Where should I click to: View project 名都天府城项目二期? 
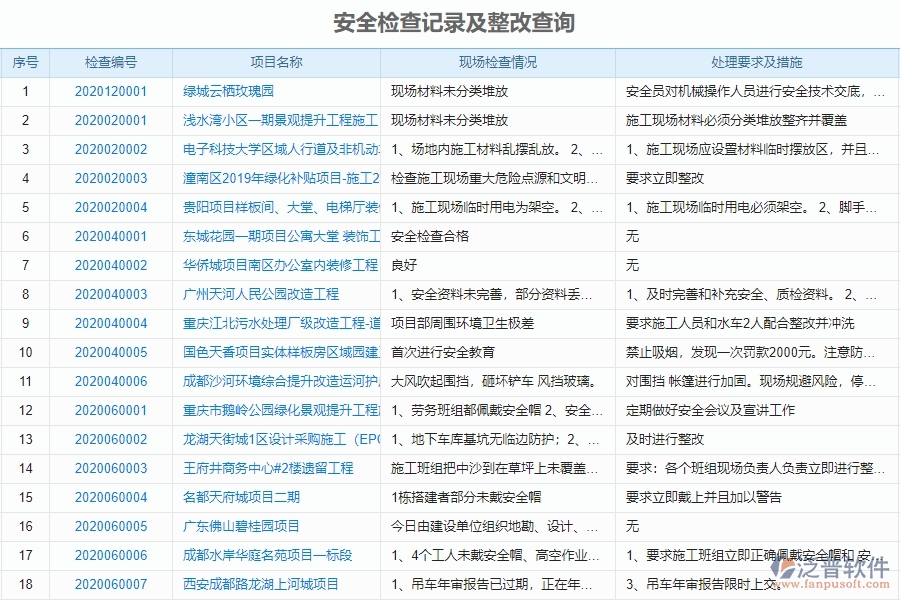227,497
